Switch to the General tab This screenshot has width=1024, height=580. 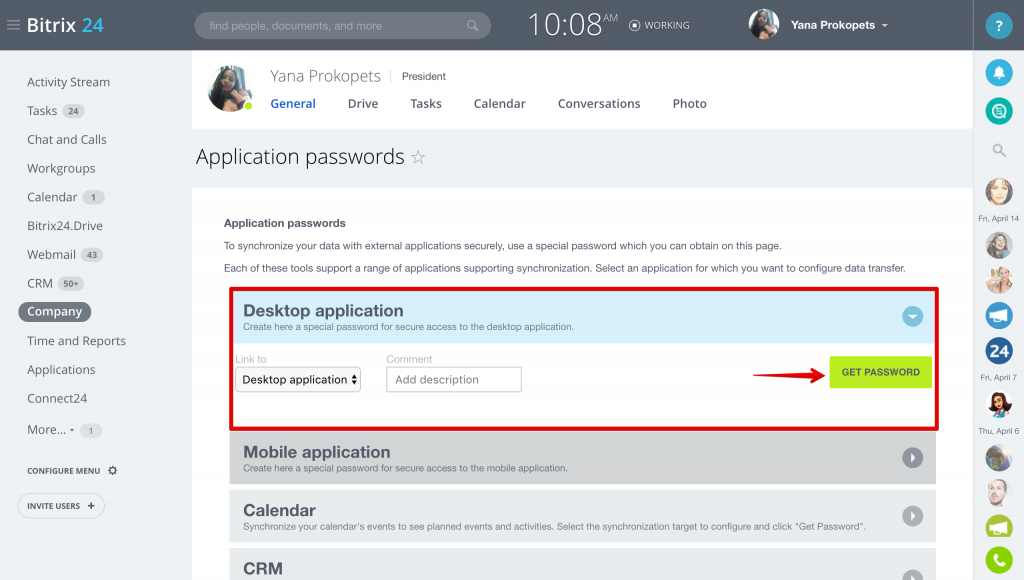pyautogui.click(x=293, y=104)
